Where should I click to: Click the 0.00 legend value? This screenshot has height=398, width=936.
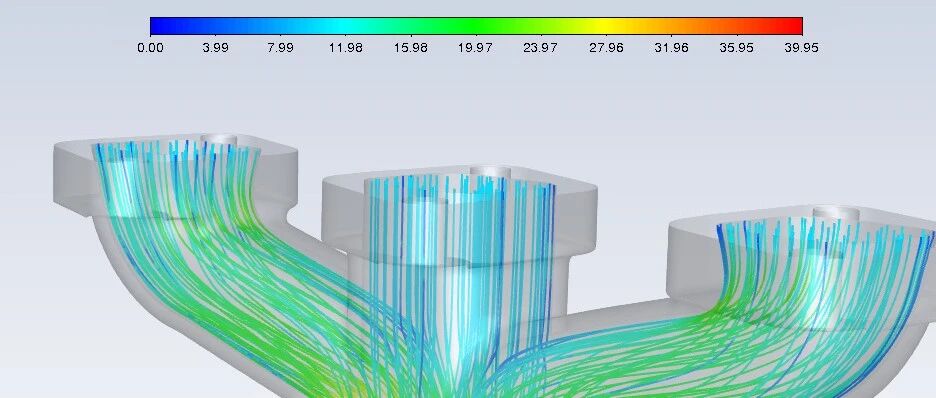click(x=150, y=48)
